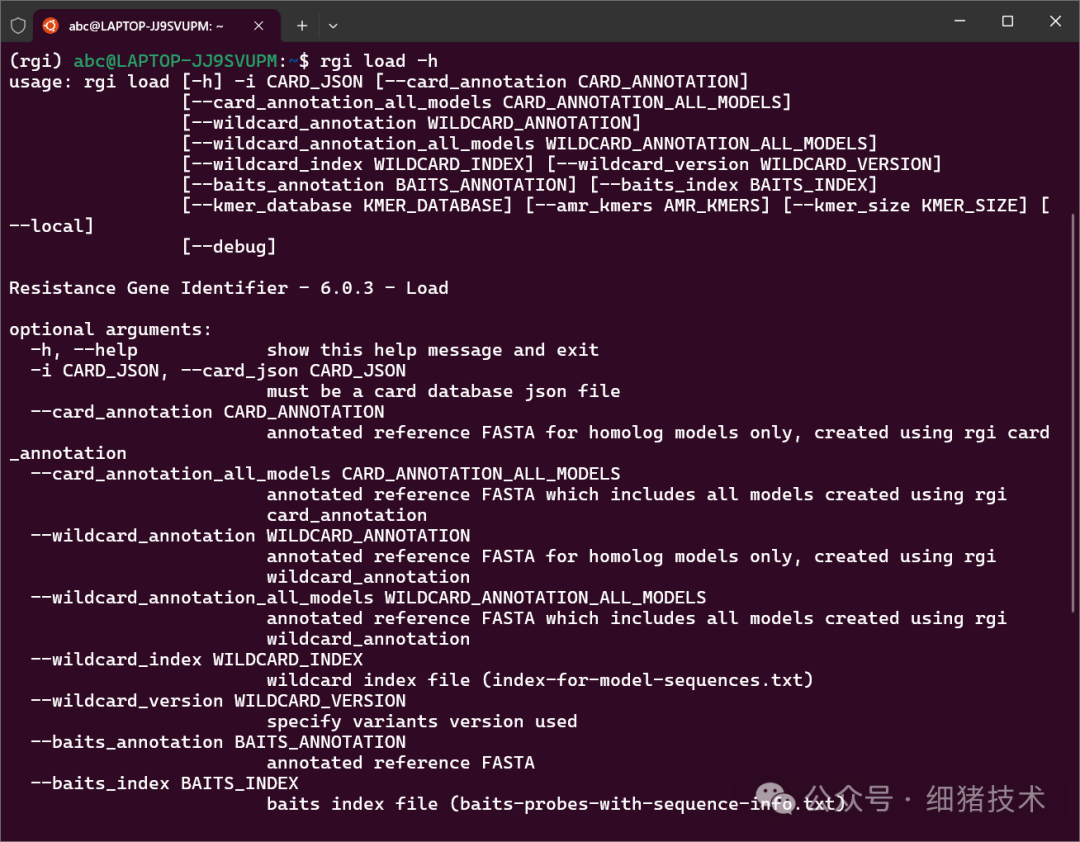Click the shield icon left of the tab bar

[x=18, y=25]
